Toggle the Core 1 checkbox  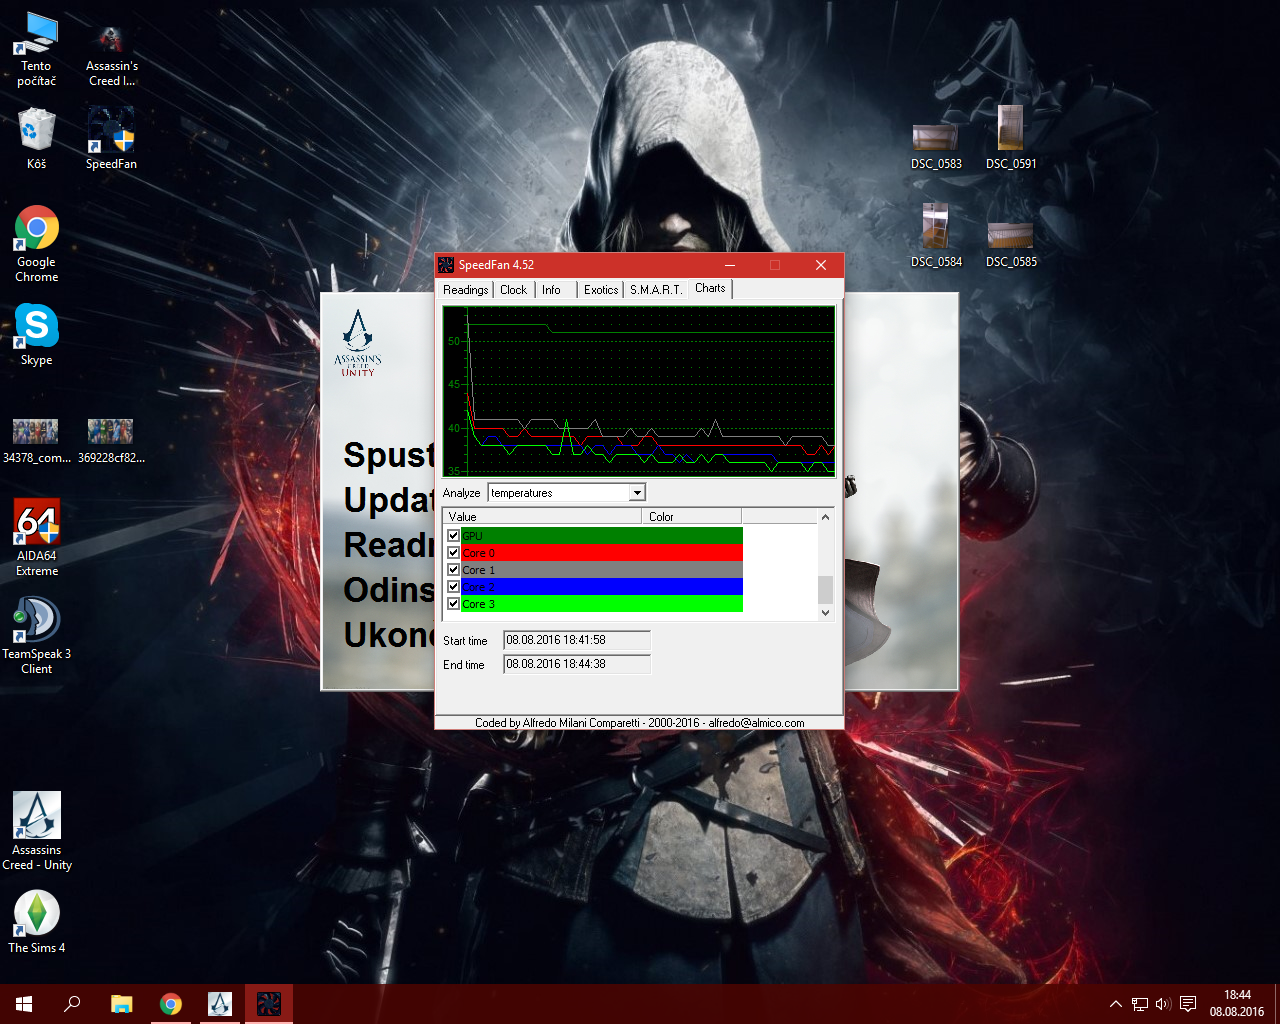pos(453,570)
